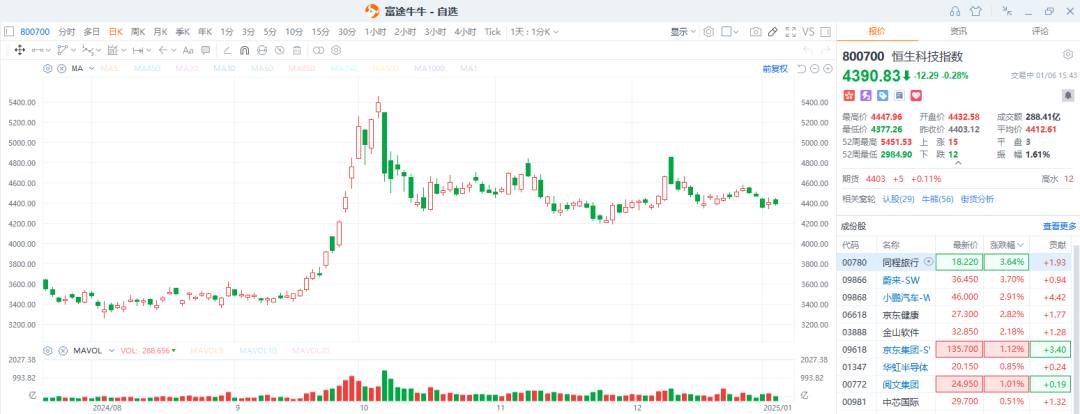
Task: Toggle the right sidebar panel icon
Action: (826, 32)
